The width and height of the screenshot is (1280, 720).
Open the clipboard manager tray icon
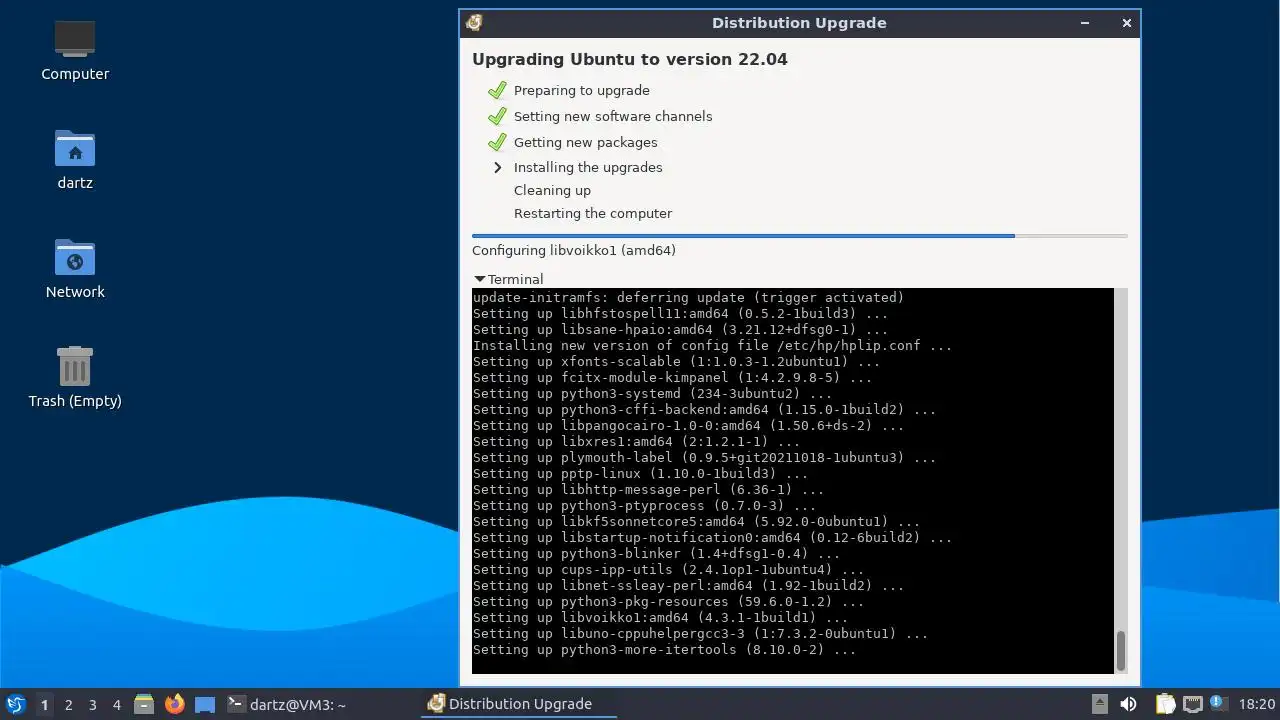point(1165,704)
